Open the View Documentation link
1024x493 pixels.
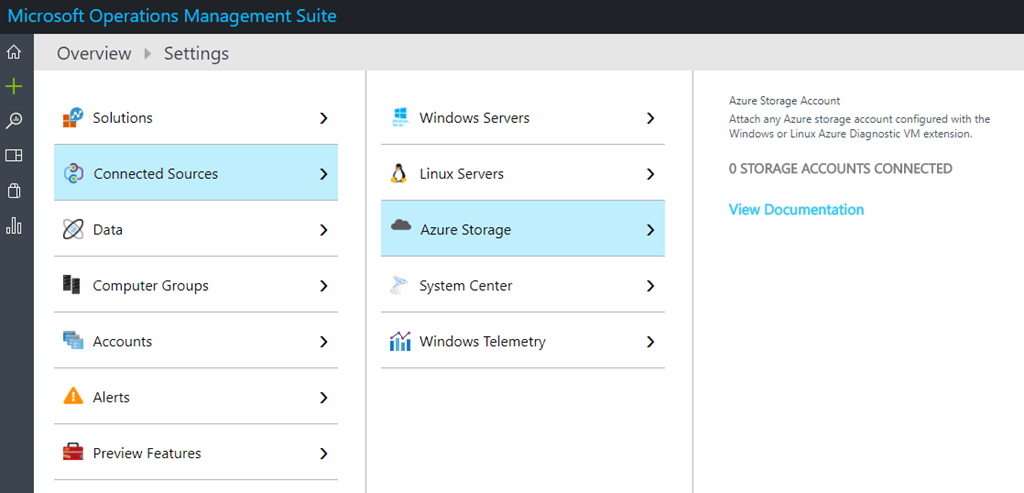796,210
